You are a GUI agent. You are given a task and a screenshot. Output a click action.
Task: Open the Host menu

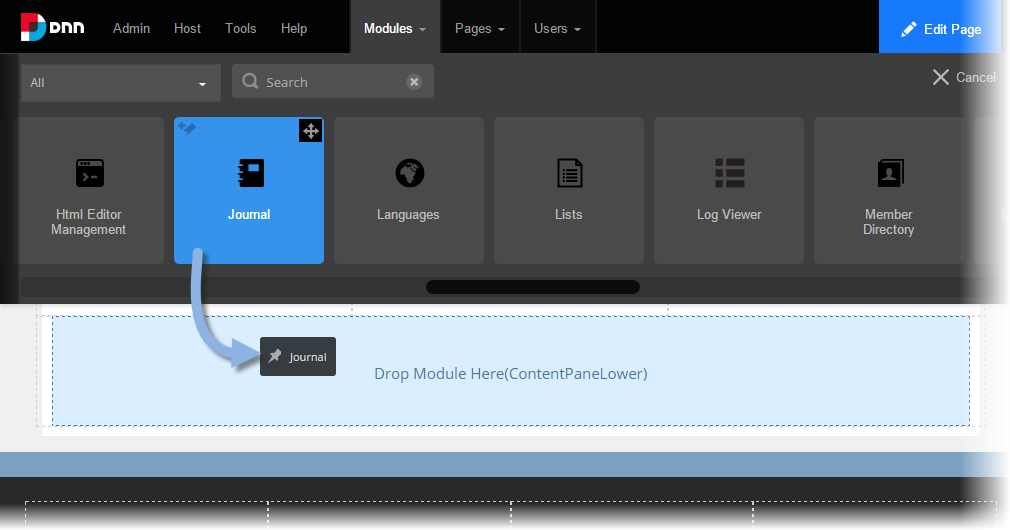coord(187,28)
